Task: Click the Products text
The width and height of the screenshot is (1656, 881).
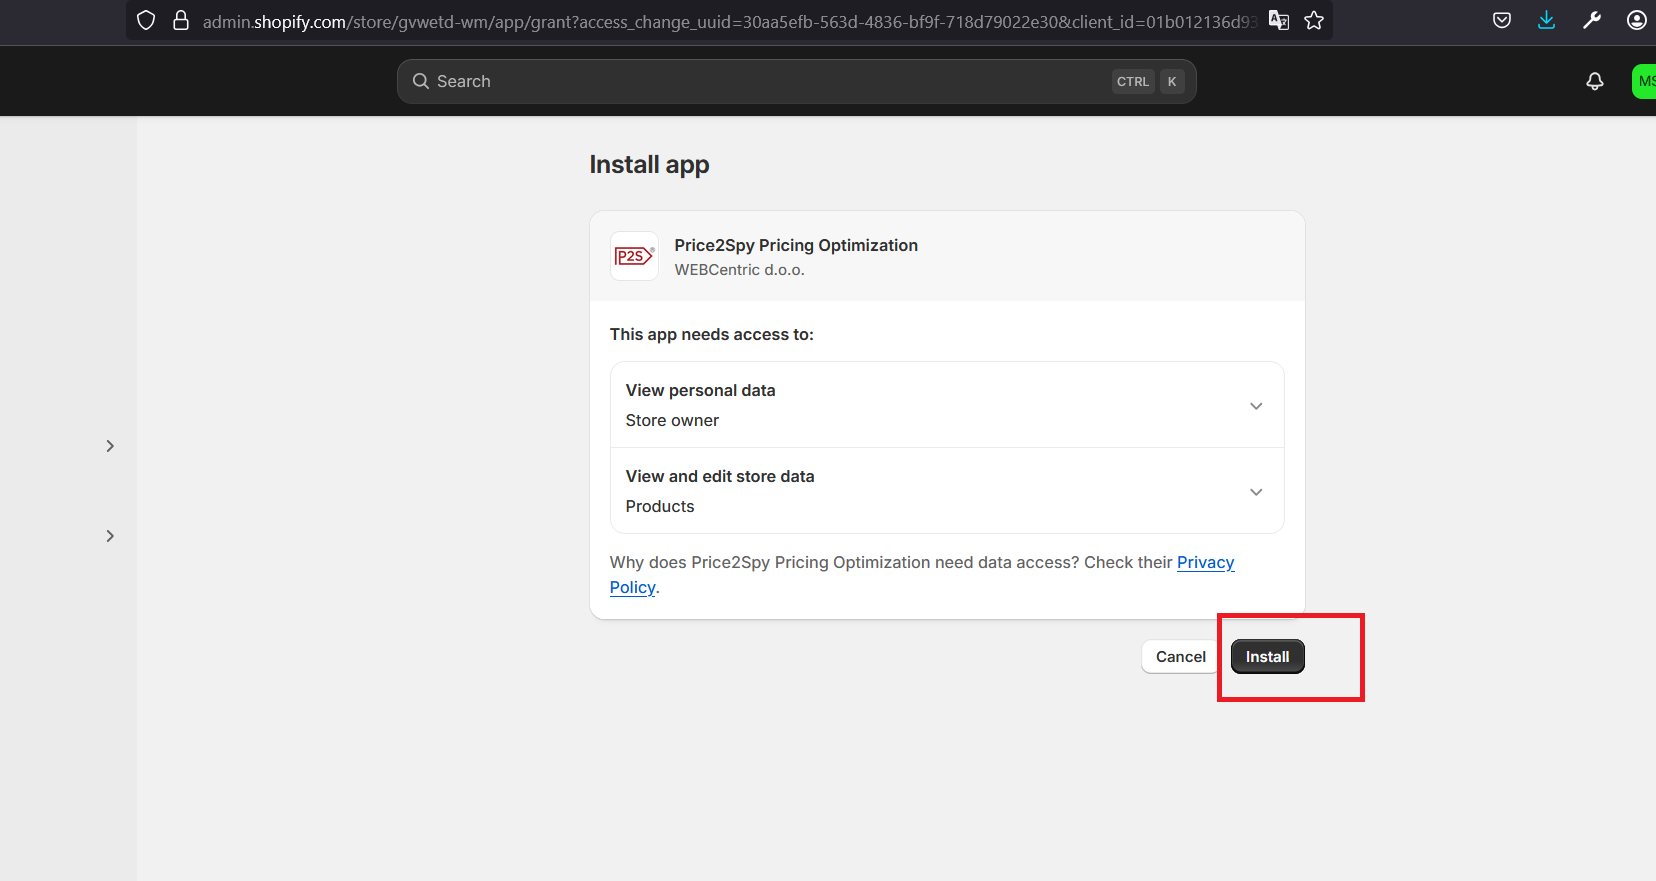Action: click(x=660, y=506)
